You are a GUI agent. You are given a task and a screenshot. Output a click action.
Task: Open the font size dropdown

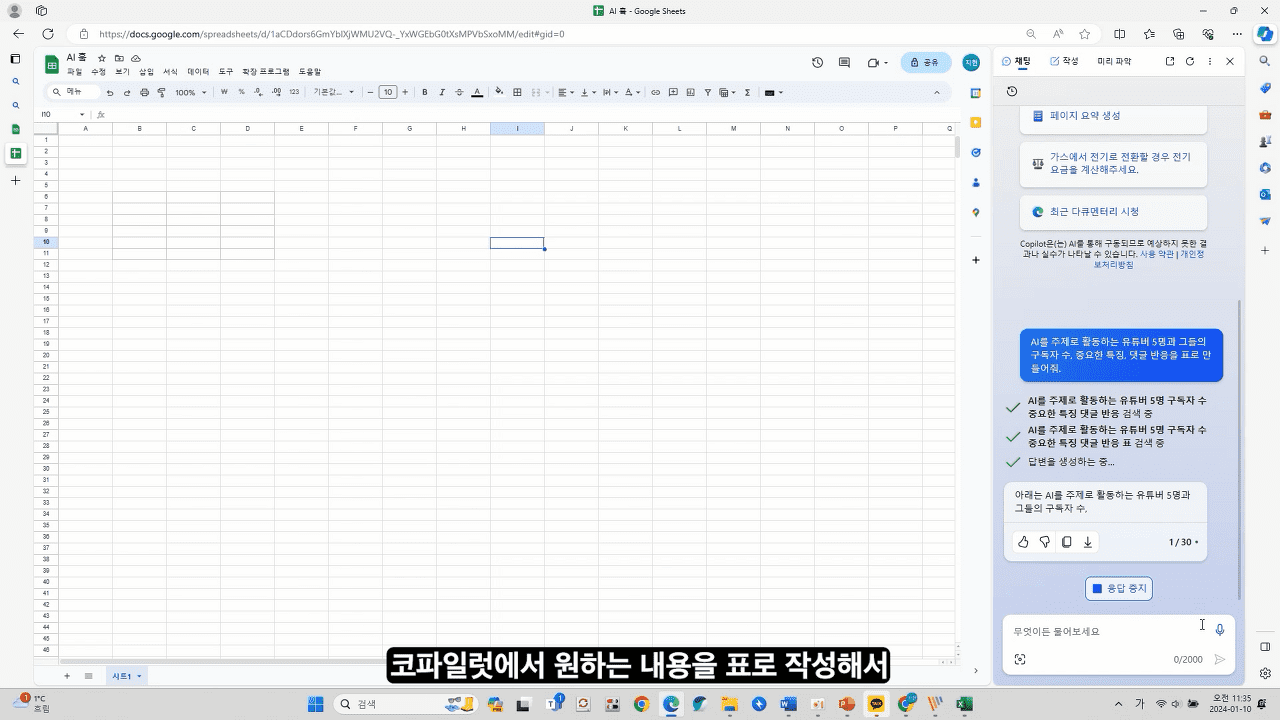point(388,92)
